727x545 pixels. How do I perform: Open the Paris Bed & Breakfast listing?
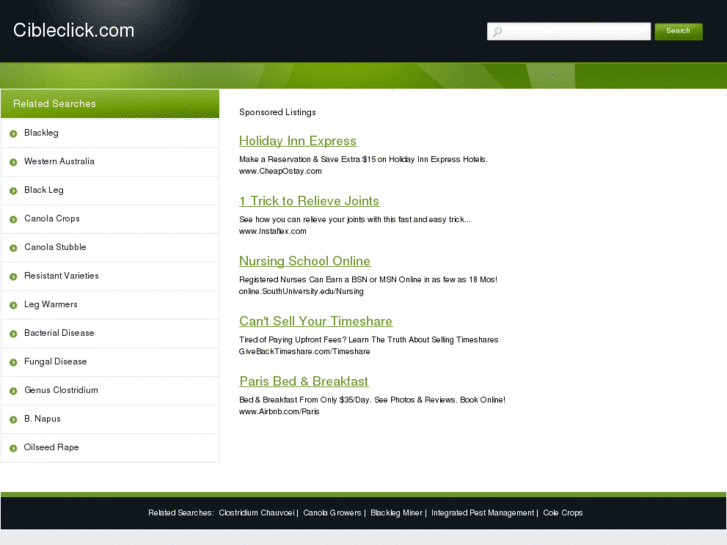[304, 381]
